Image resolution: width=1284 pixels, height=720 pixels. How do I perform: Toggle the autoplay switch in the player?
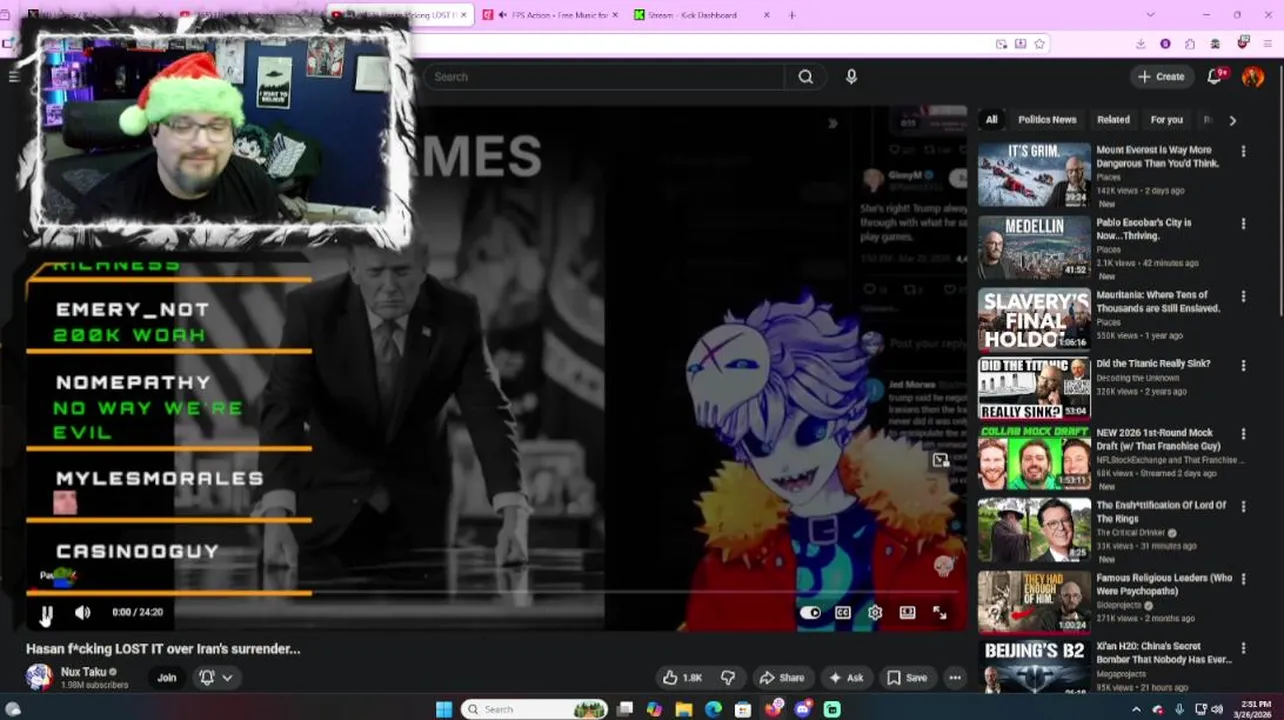click(x=810, y=613)
